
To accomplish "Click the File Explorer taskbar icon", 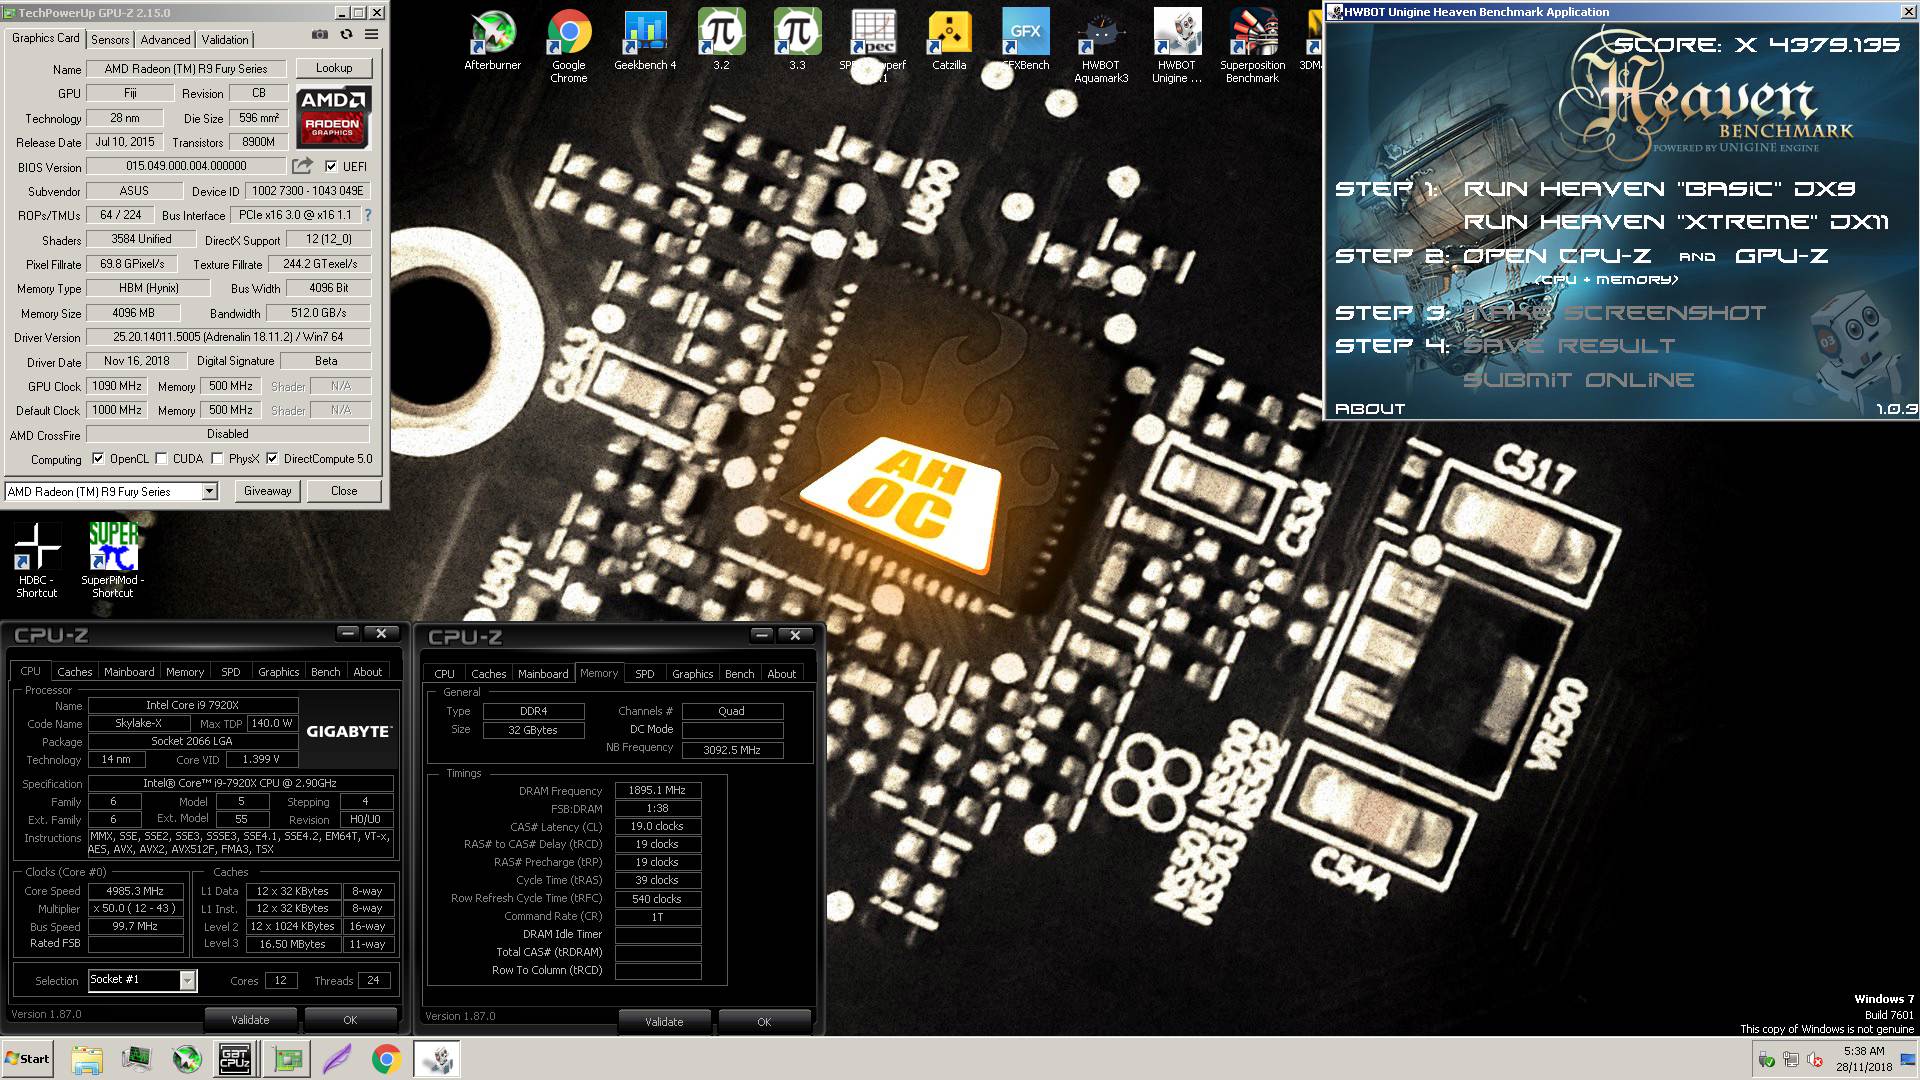I will click(87, 1059).
